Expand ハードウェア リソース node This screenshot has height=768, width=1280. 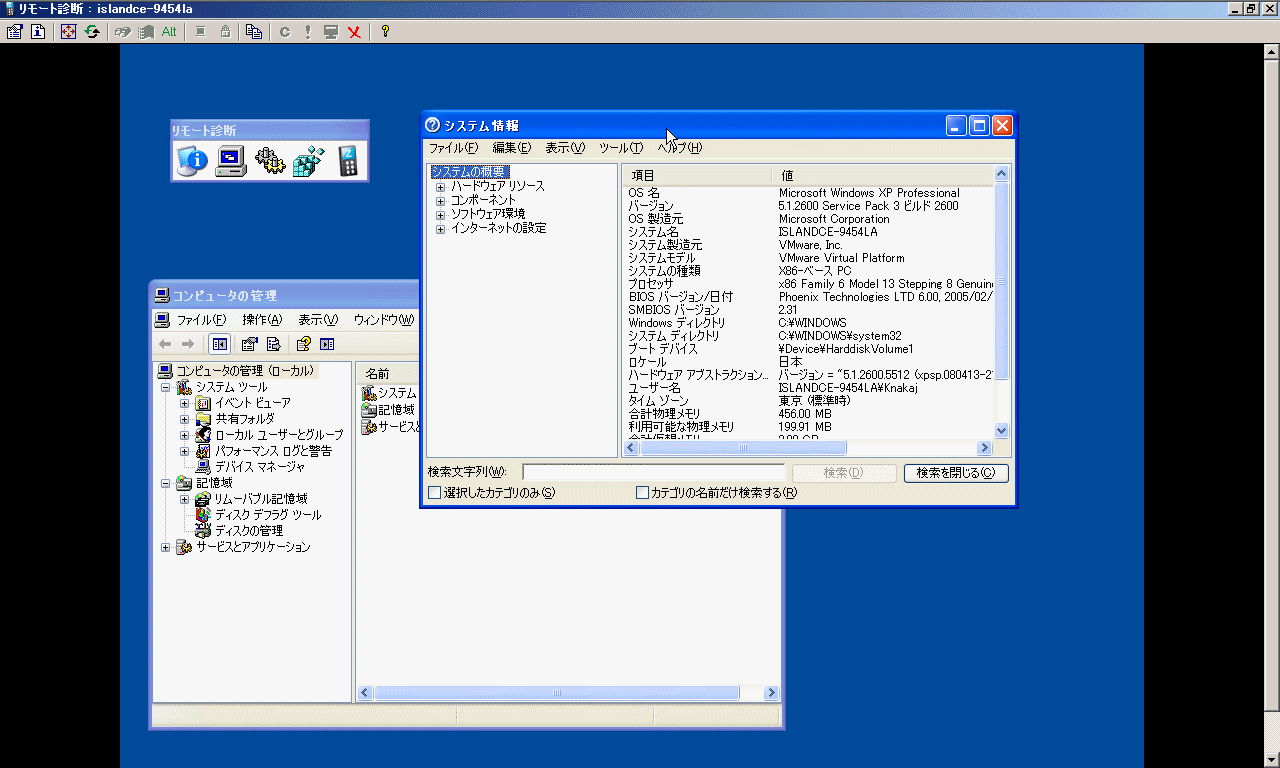click(440, 187)
